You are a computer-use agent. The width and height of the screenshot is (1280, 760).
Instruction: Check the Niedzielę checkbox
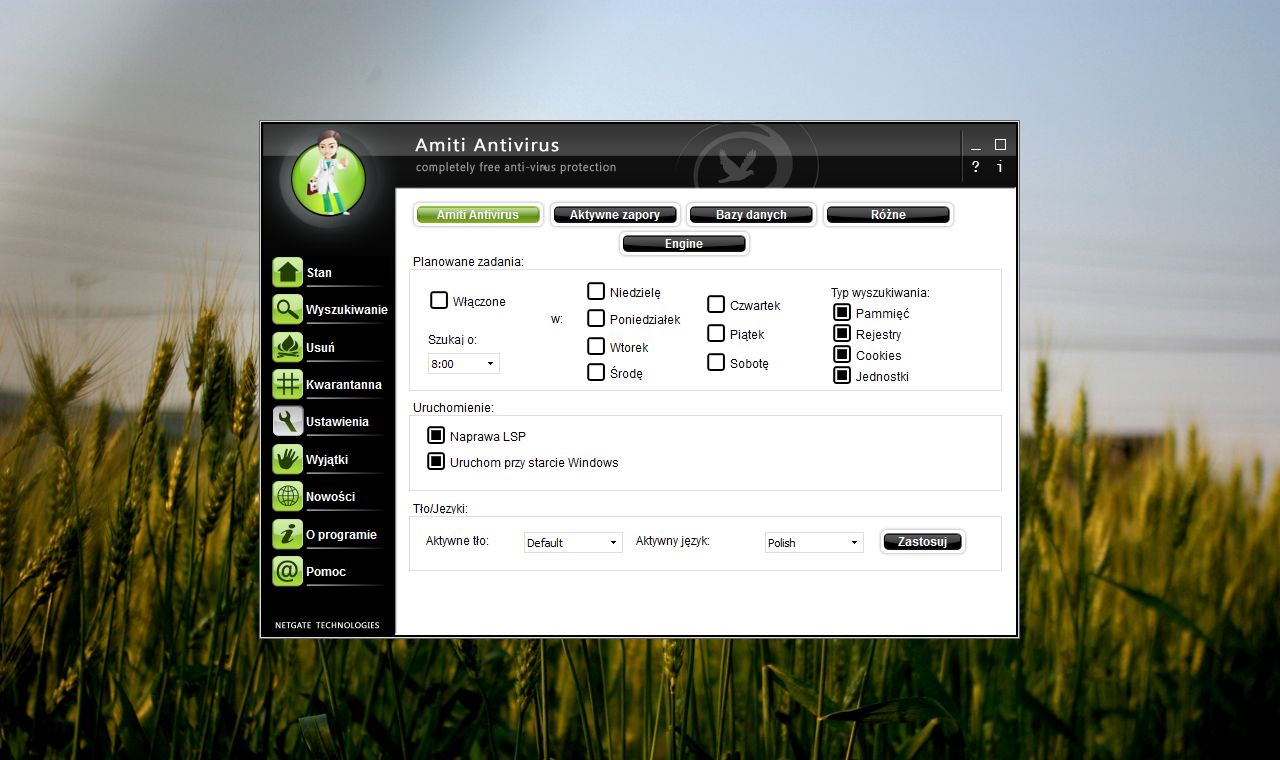[x=596, y=291]
